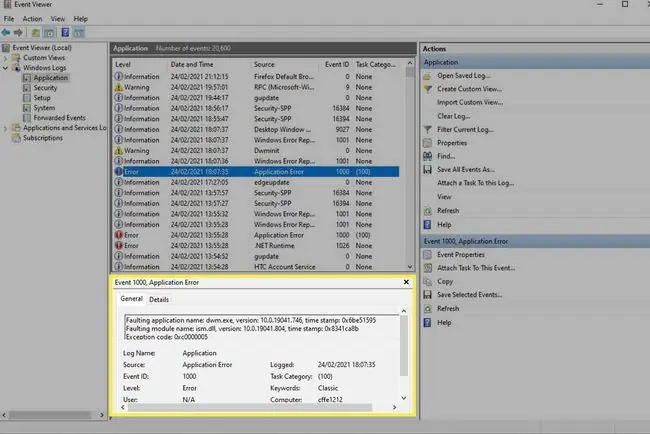Expand the Custom Views tree node
Image resolution: width=650 pixels, height=434 pixels.
coord(5,58)
